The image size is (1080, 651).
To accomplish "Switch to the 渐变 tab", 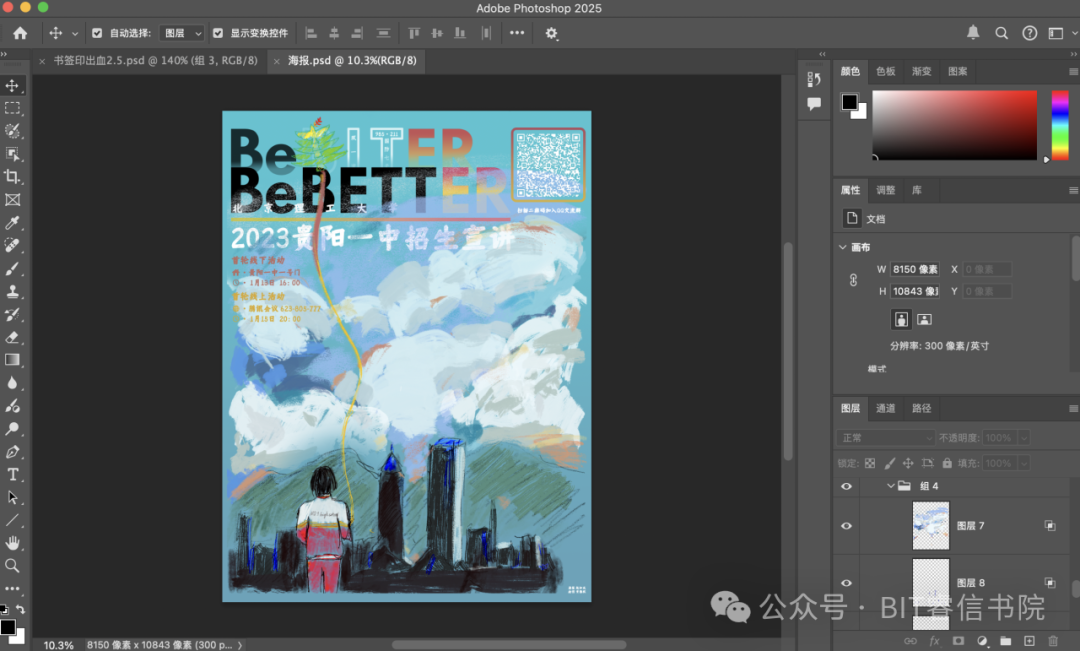I will point(922,72).
